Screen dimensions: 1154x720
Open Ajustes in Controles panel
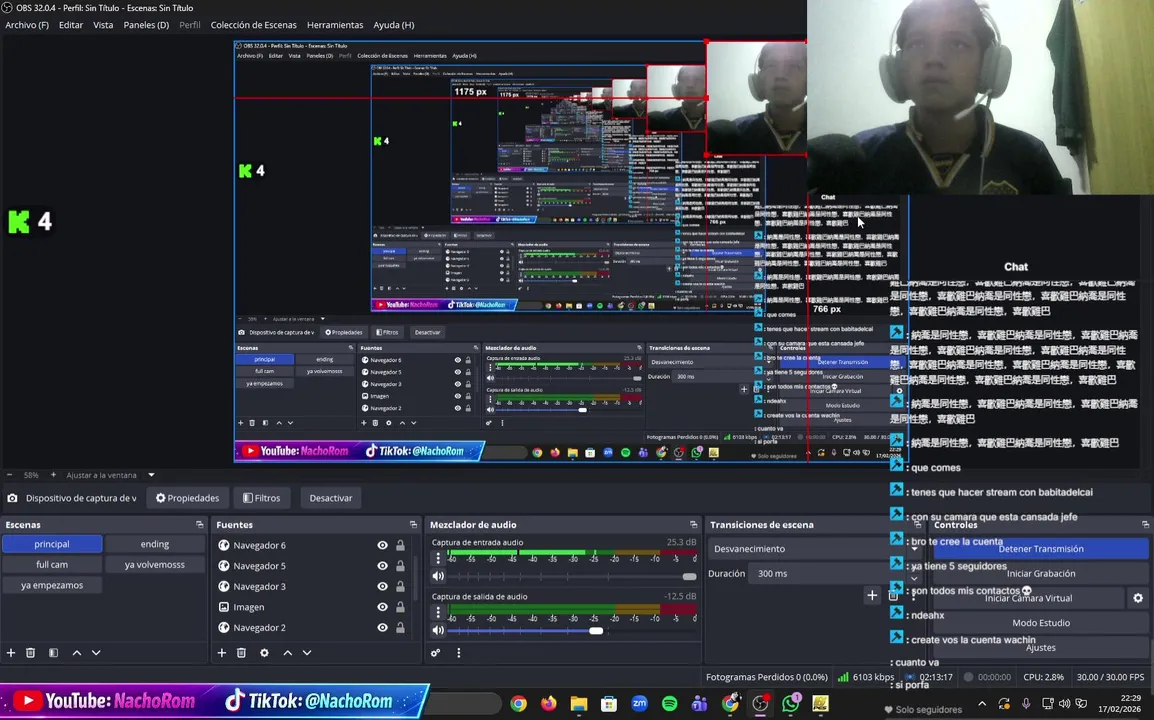point(1041,648)
